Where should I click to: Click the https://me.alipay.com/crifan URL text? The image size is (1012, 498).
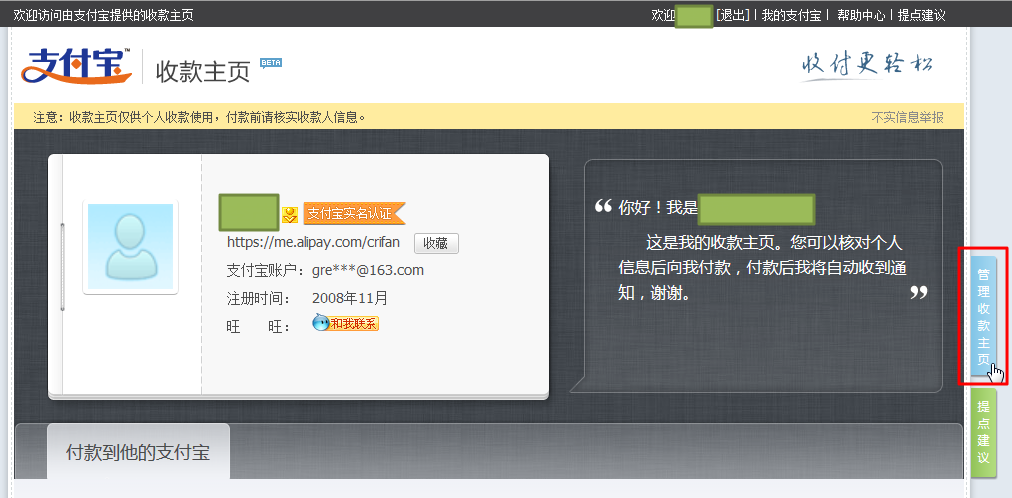click(x=313, y=243)
